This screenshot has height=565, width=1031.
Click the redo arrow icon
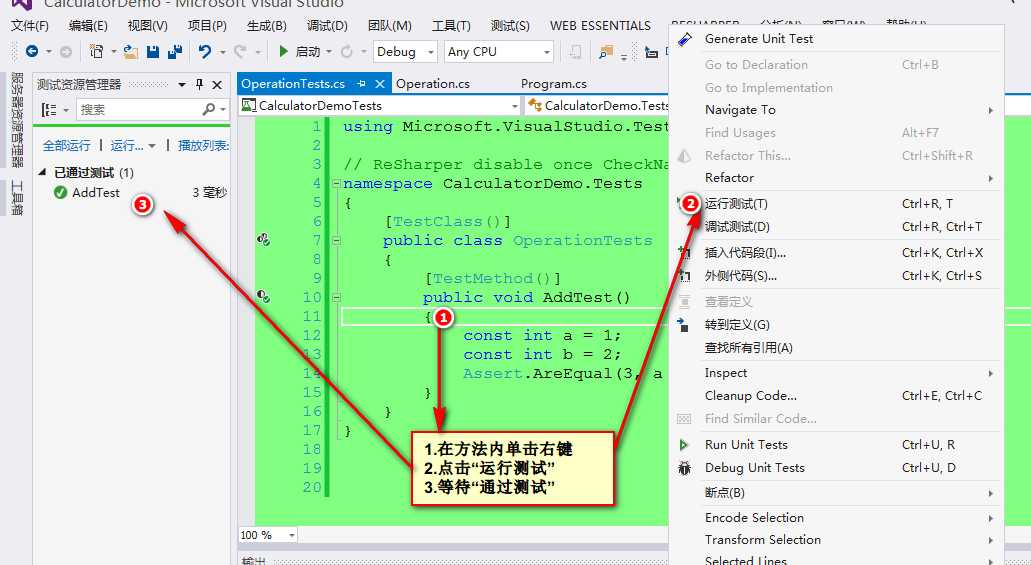[240, 51]
